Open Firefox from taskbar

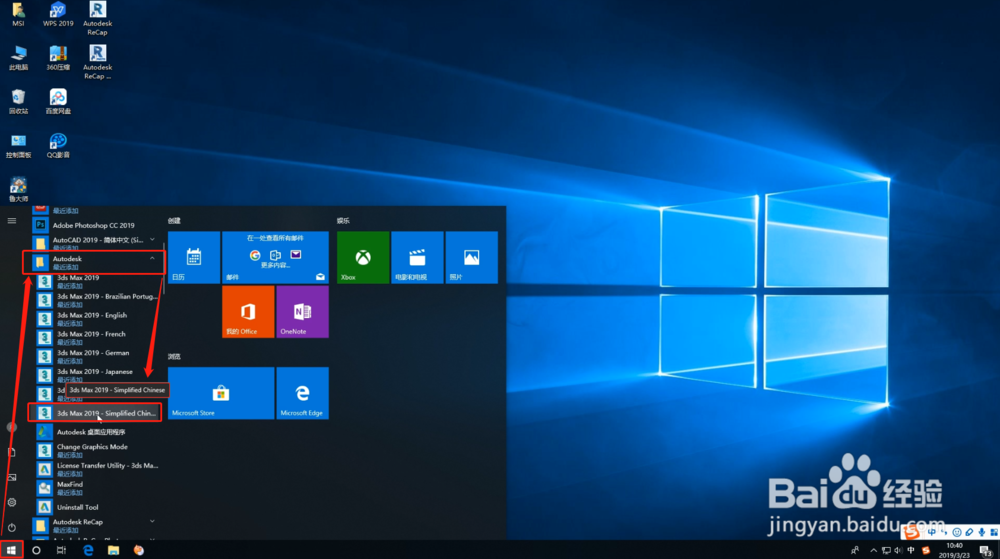click(138, 550)
